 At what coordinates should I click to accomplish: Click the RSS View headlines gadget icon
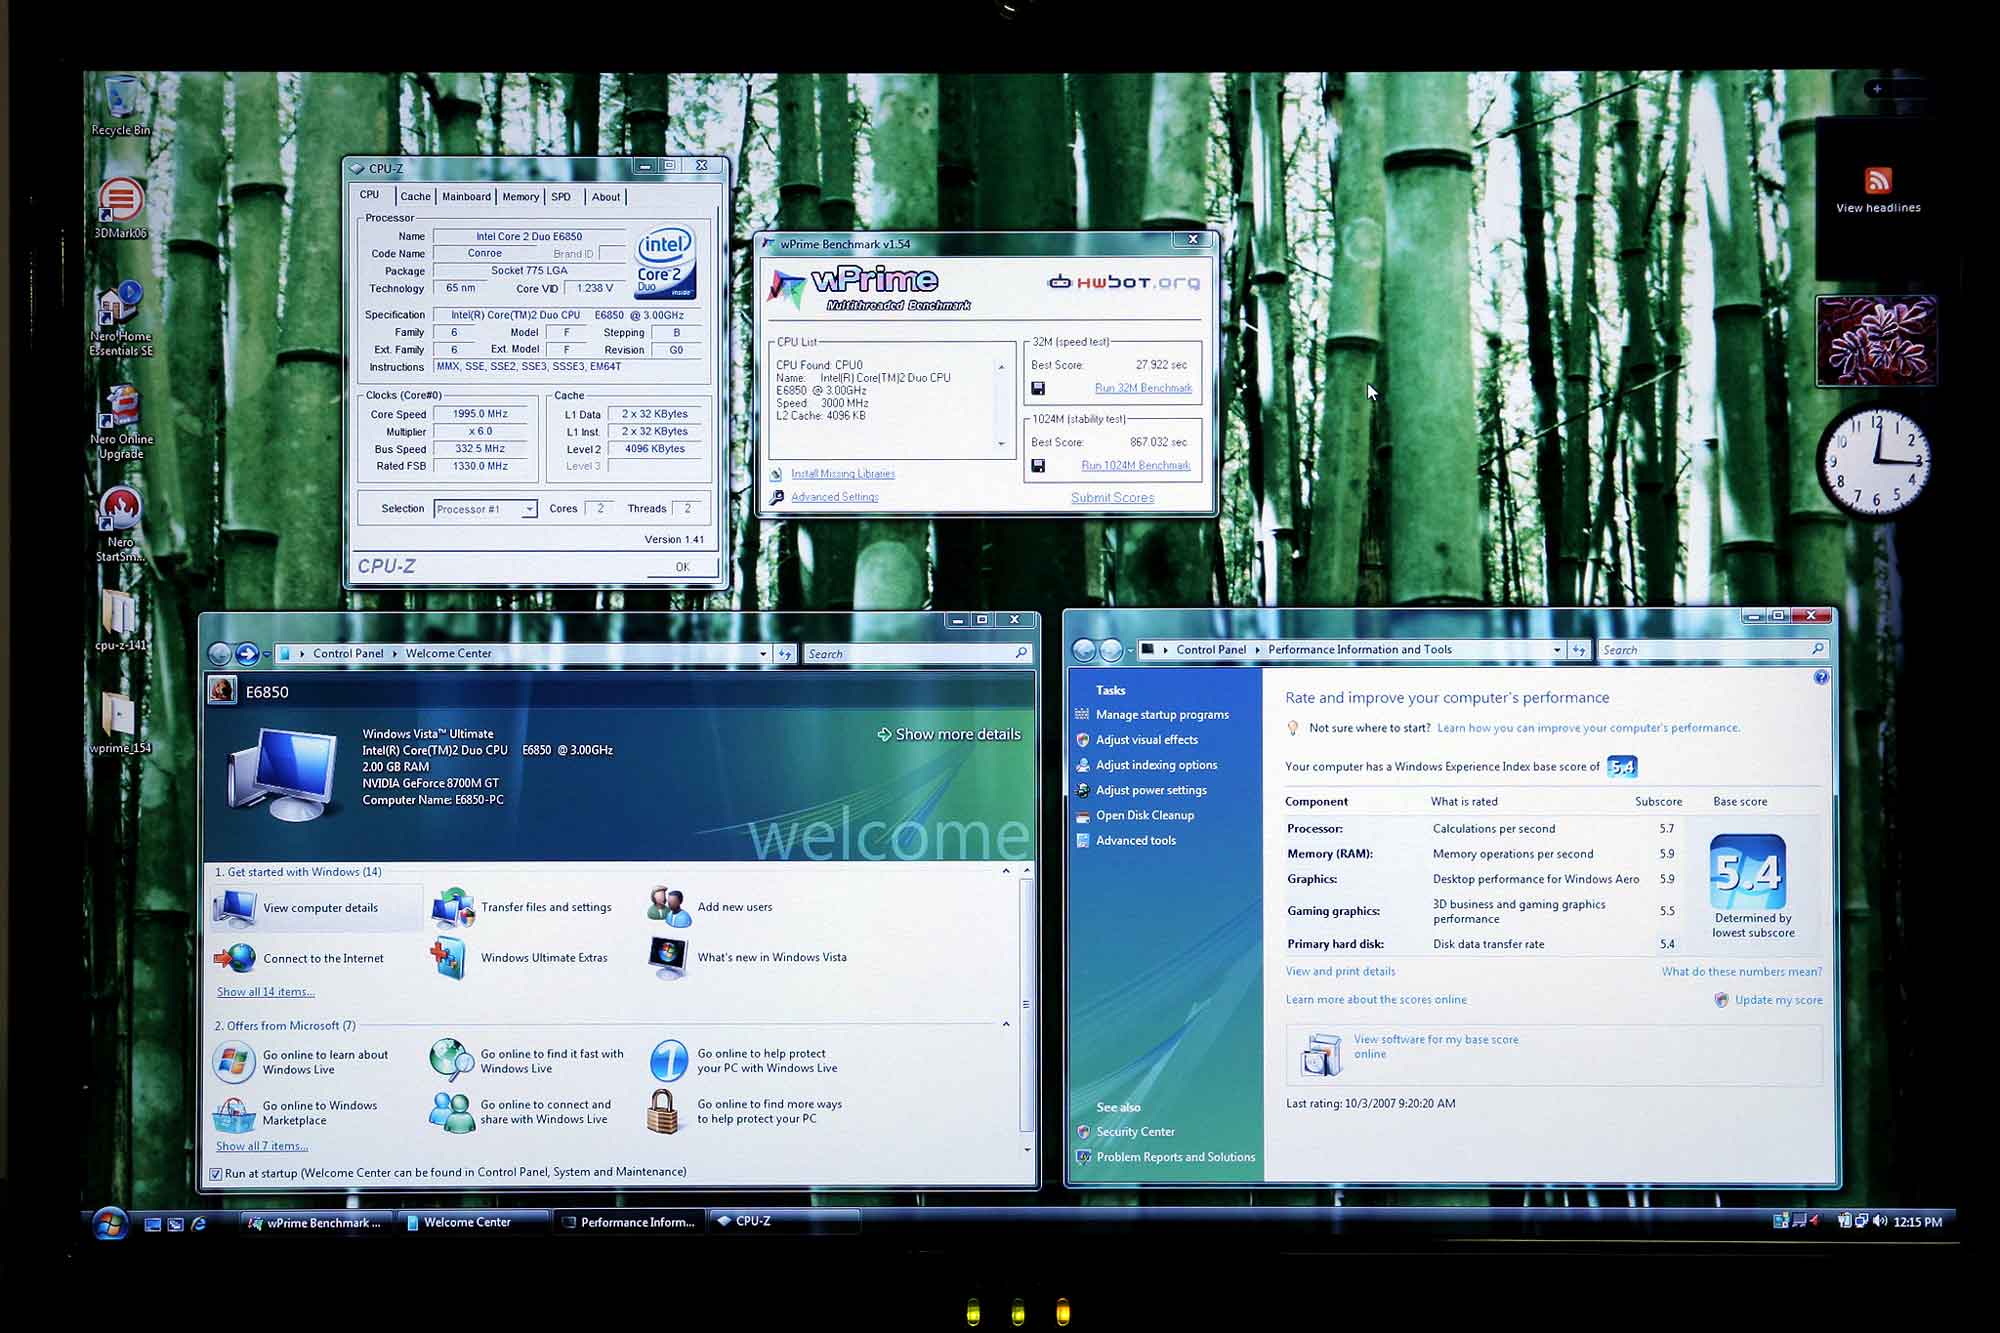click(1878, 180)
